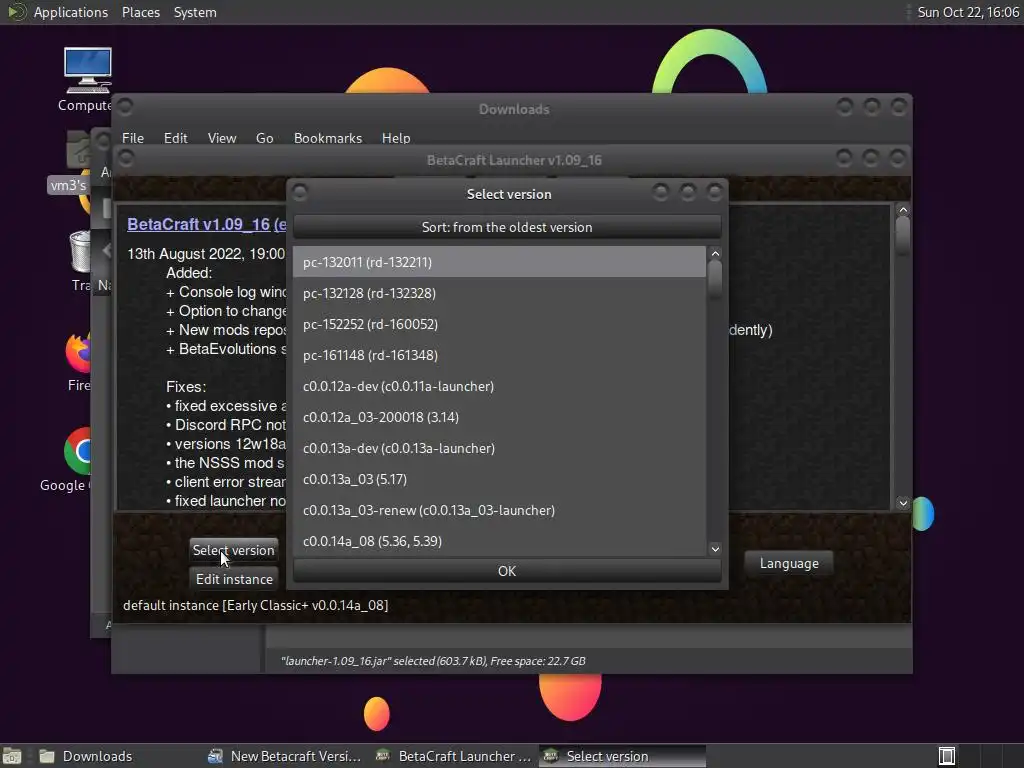Click the show desktop icon in taskbar
1024x768 pixels.
12,756
